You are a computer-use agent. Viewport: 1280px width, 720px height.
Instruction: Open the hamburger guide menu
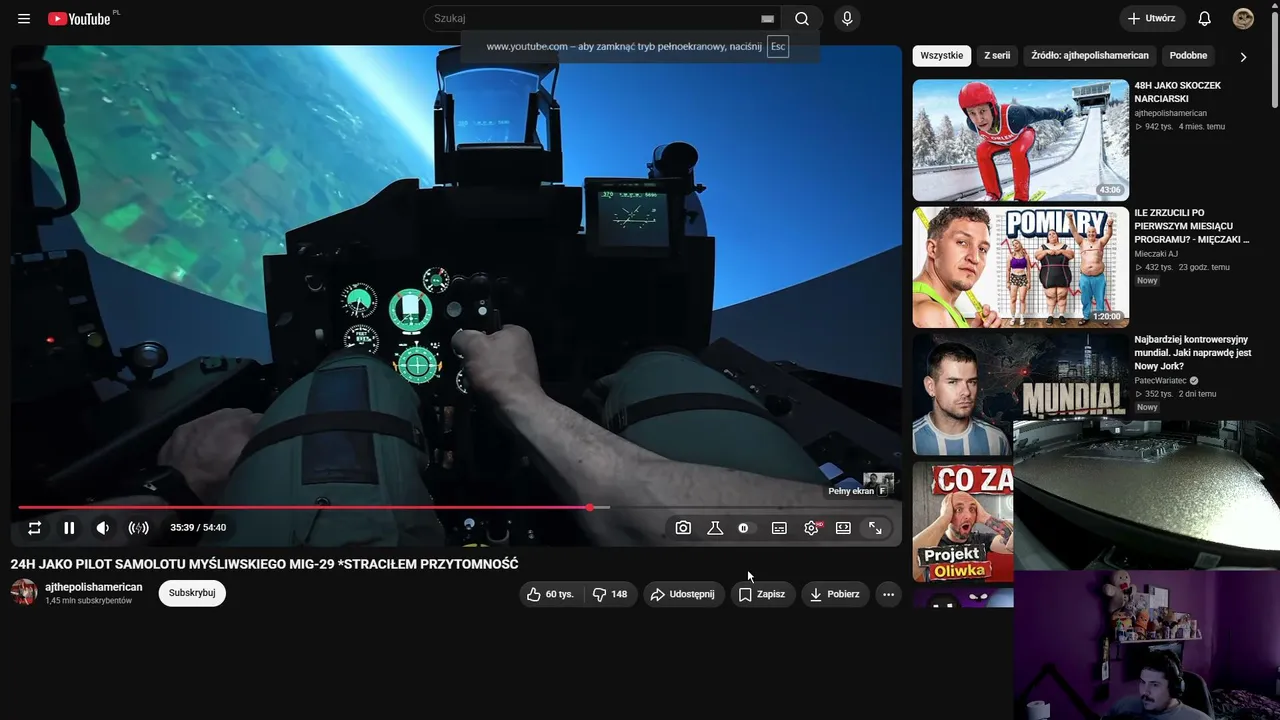coord(24,19)
